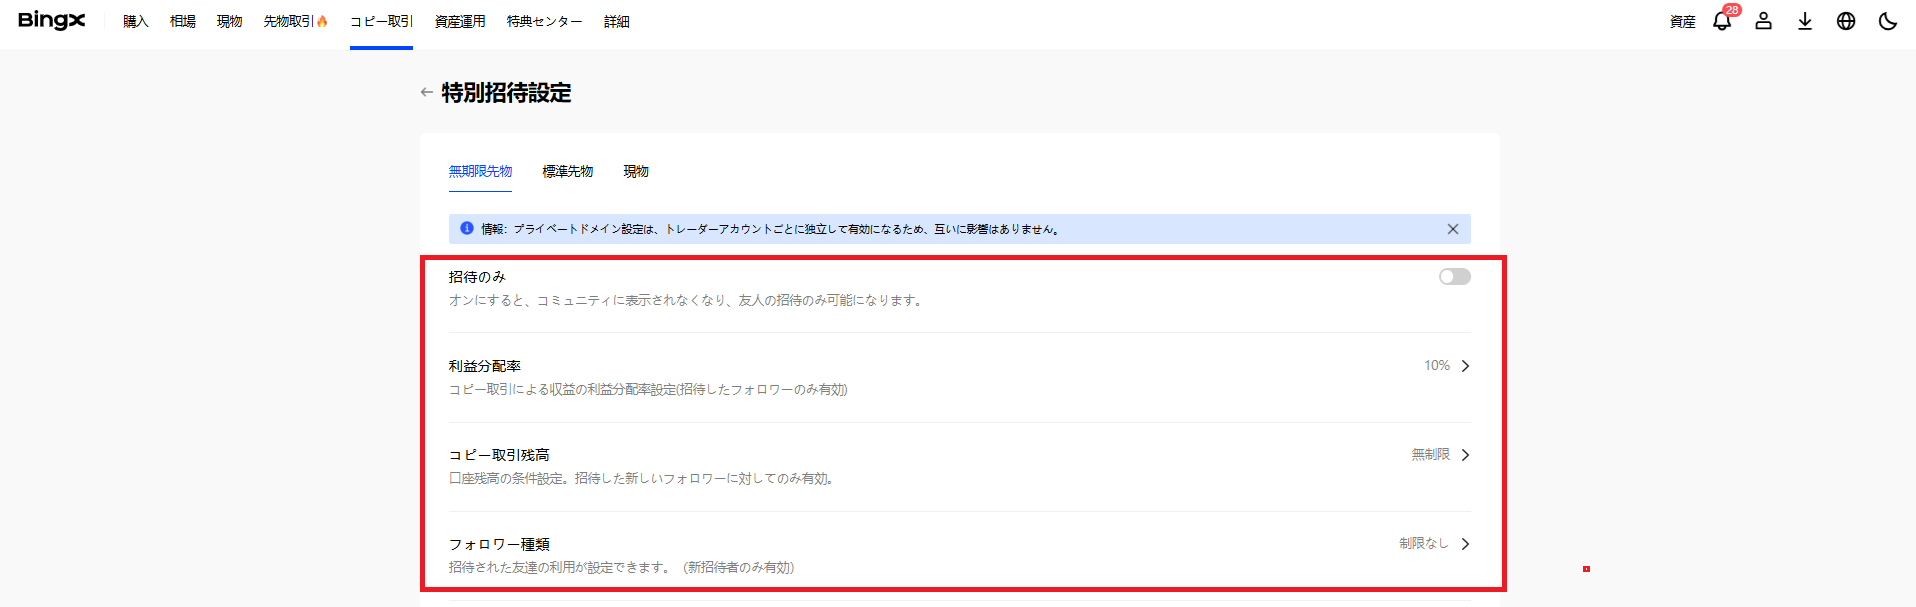
Task: Click the 資産 link in header
Action: (x=1682, y=21)
